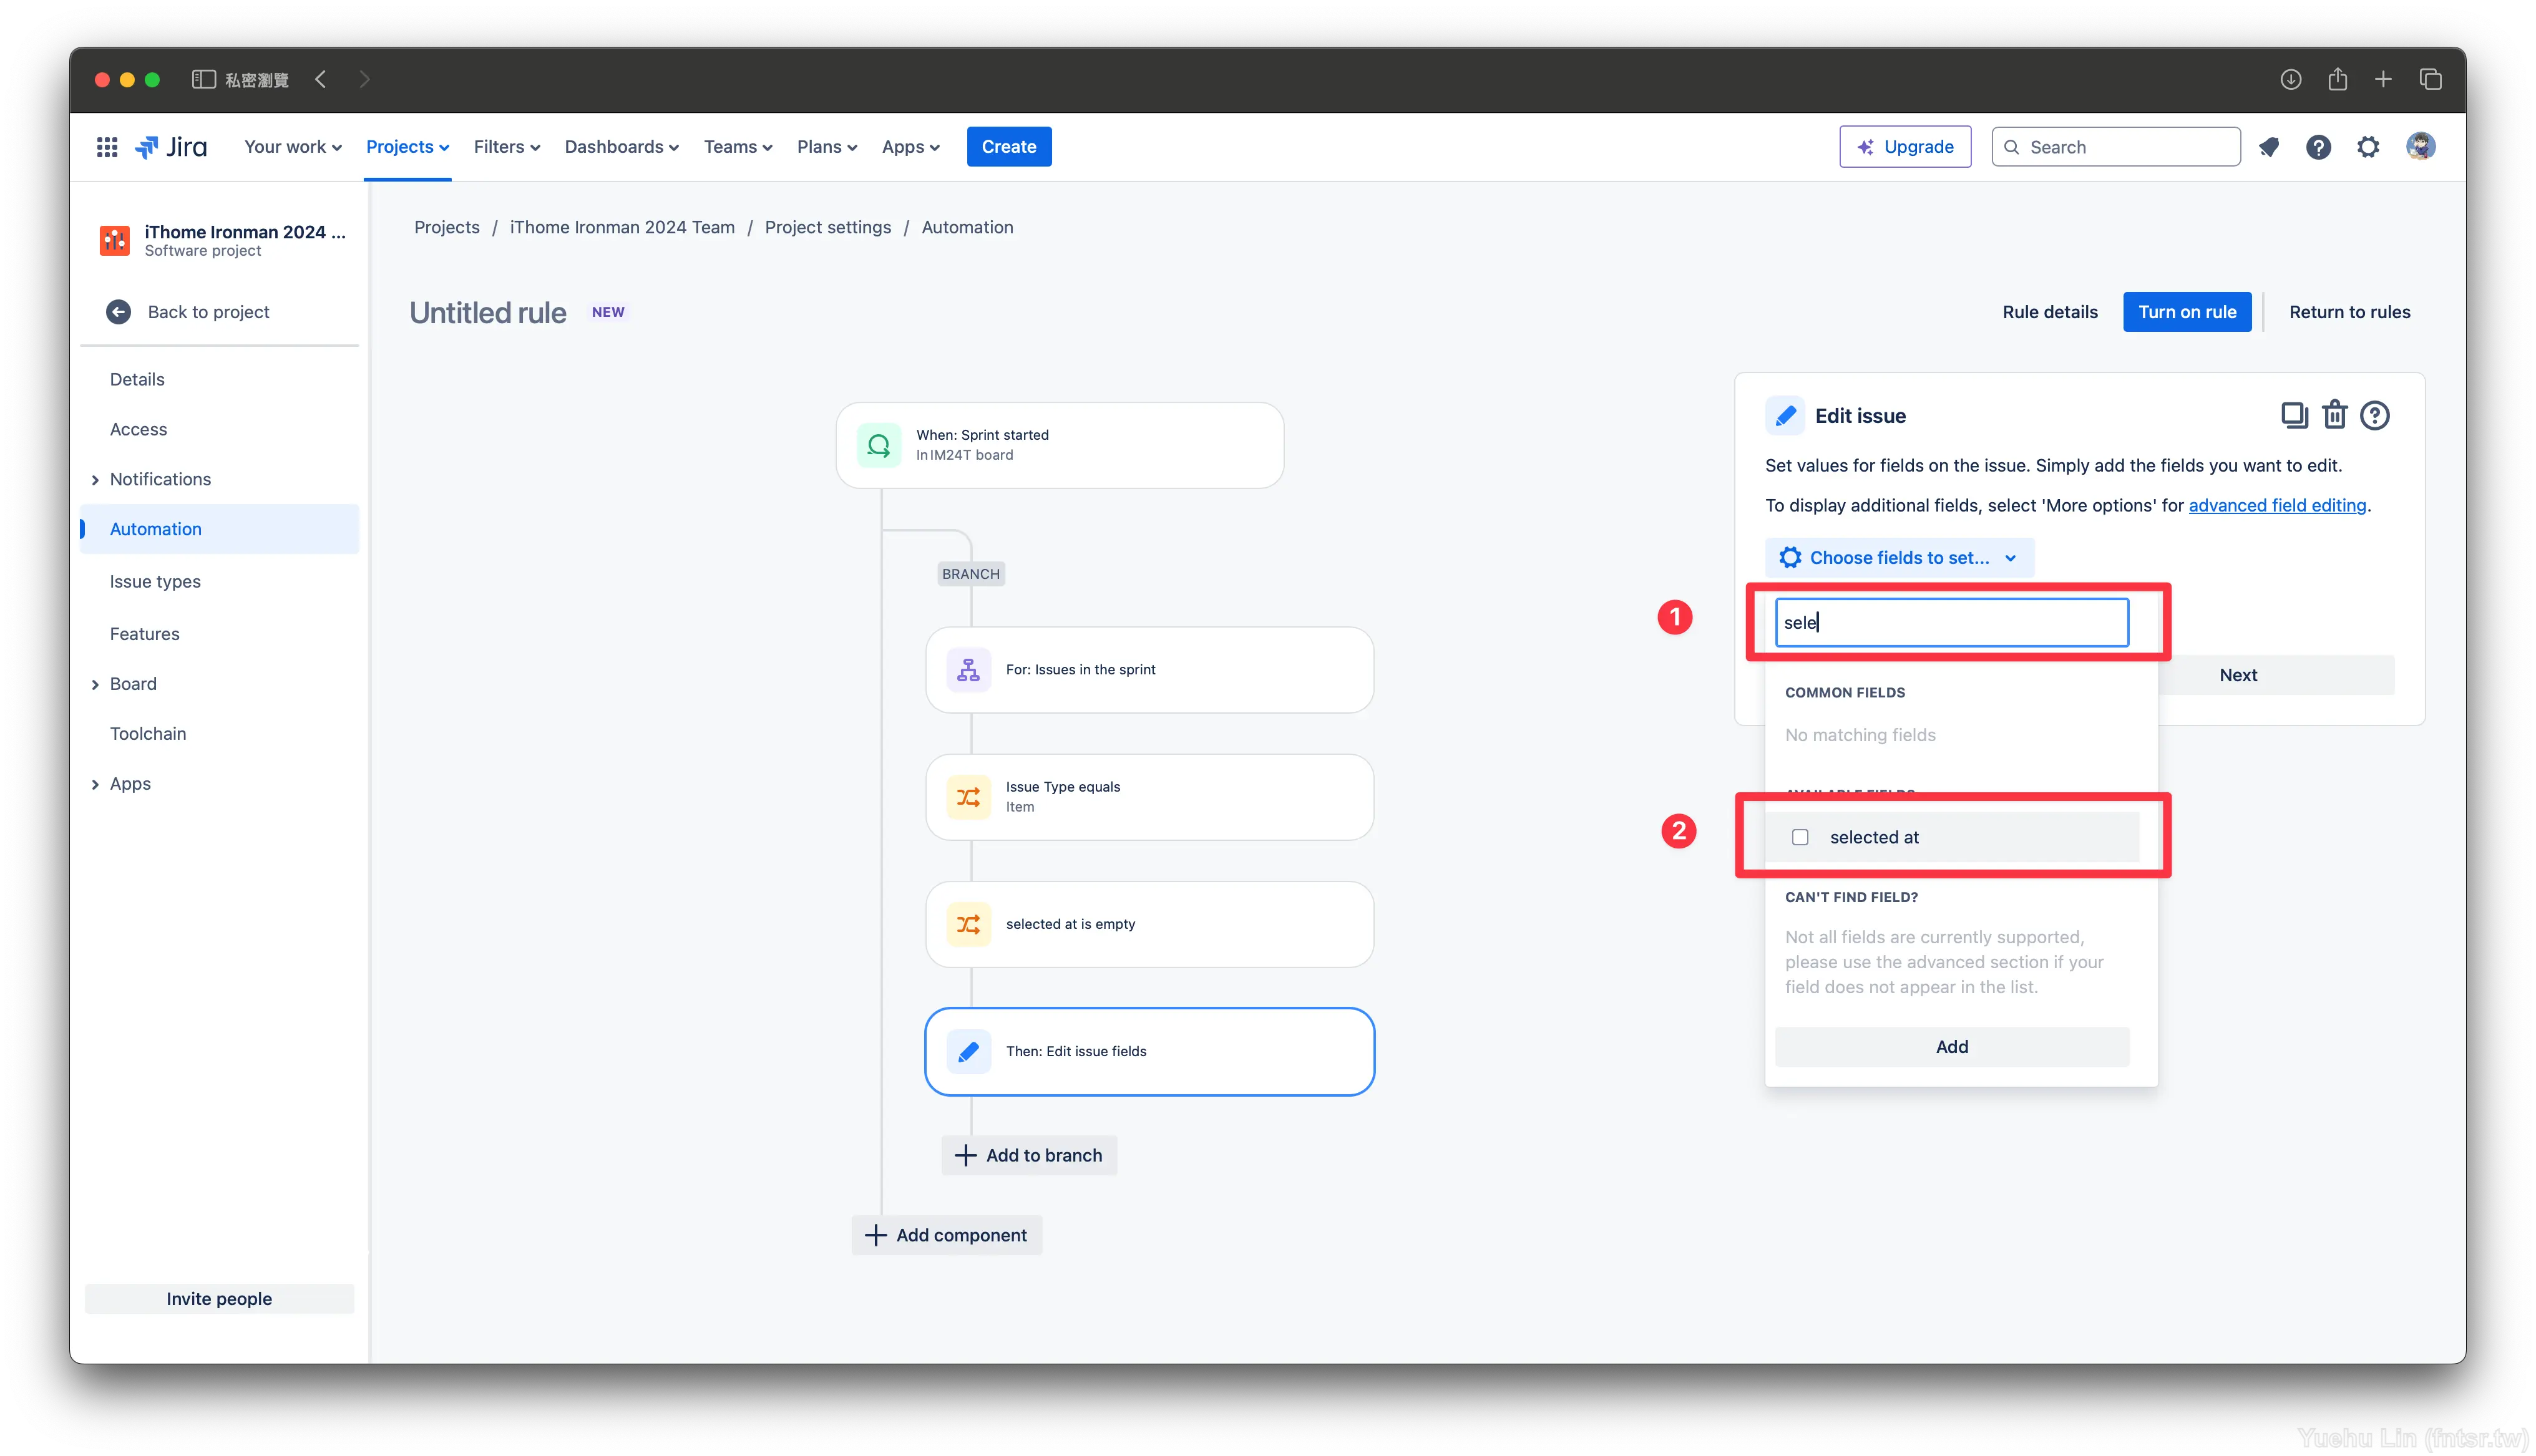This screenshot has width=2536, height=1456.
Task: Click the Return to rules label
Action: click(x=2349, y=312)
